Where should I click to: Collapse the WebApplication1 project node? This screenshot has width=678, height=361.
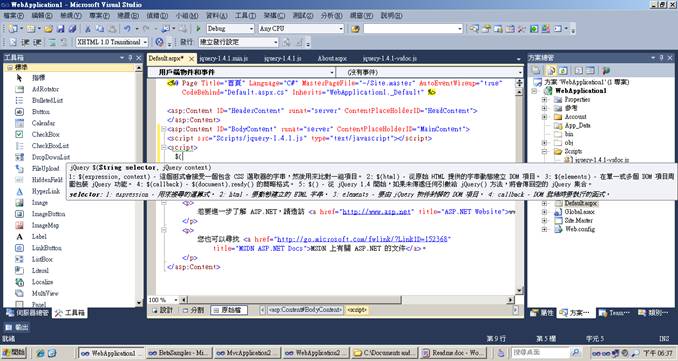[x=535, y=91]
